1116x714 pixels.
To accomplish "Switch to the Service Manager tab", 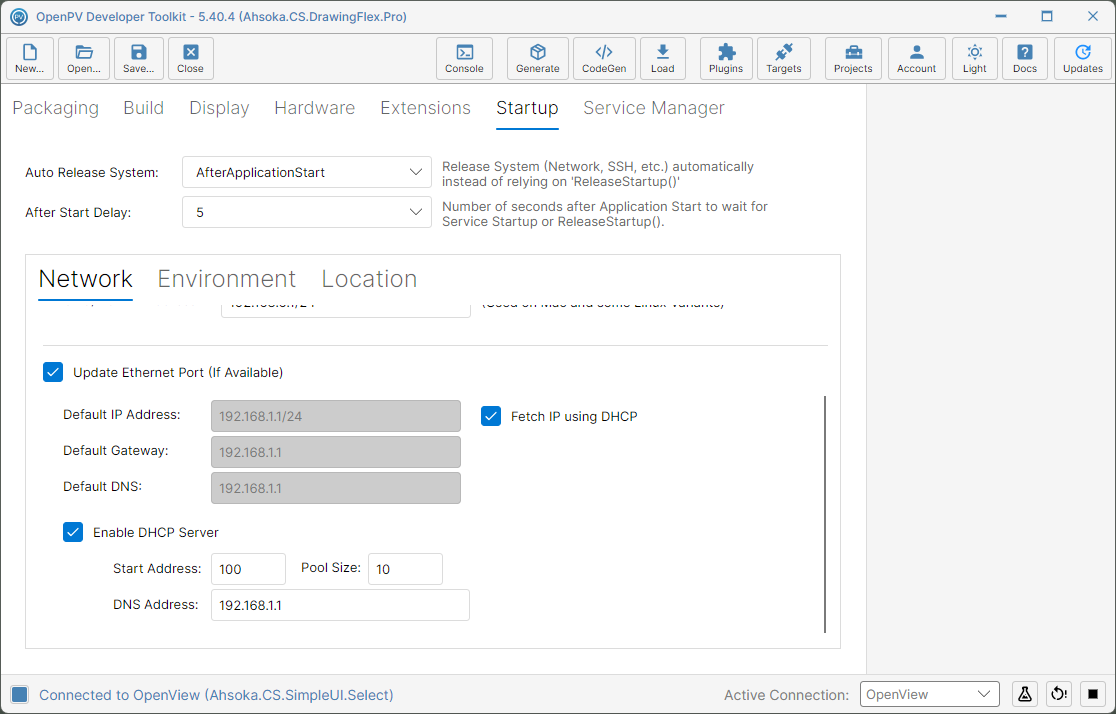I will (x=654, y=108).
